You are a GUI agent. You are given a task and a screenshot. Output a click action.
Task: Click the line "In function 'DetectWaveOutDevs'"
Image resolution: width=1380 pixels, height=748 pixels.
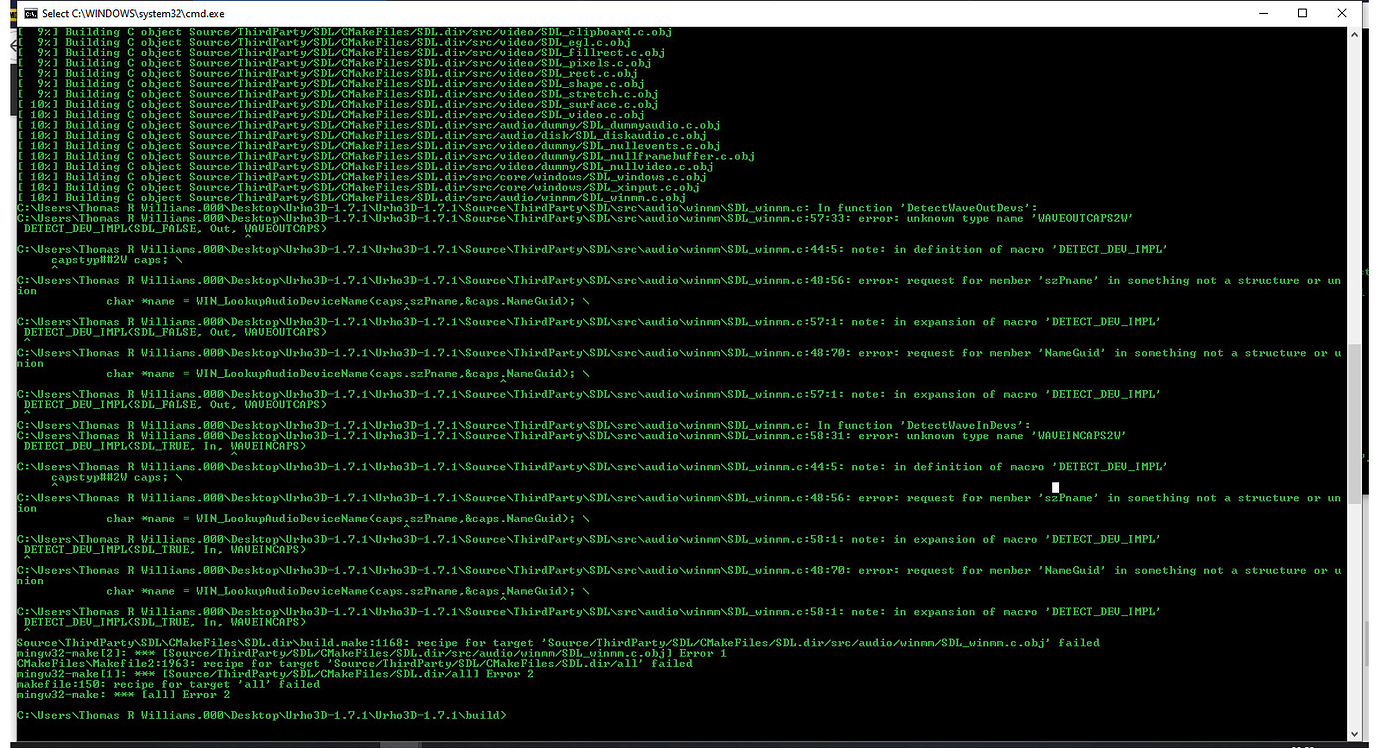[x=528, y=208]
